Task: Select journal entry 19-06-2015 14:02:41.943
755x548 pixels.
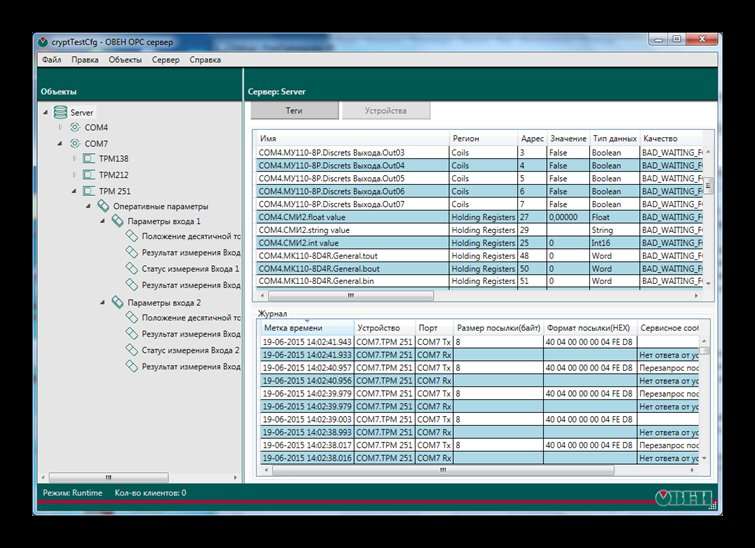Action: [x=480, y=342]
